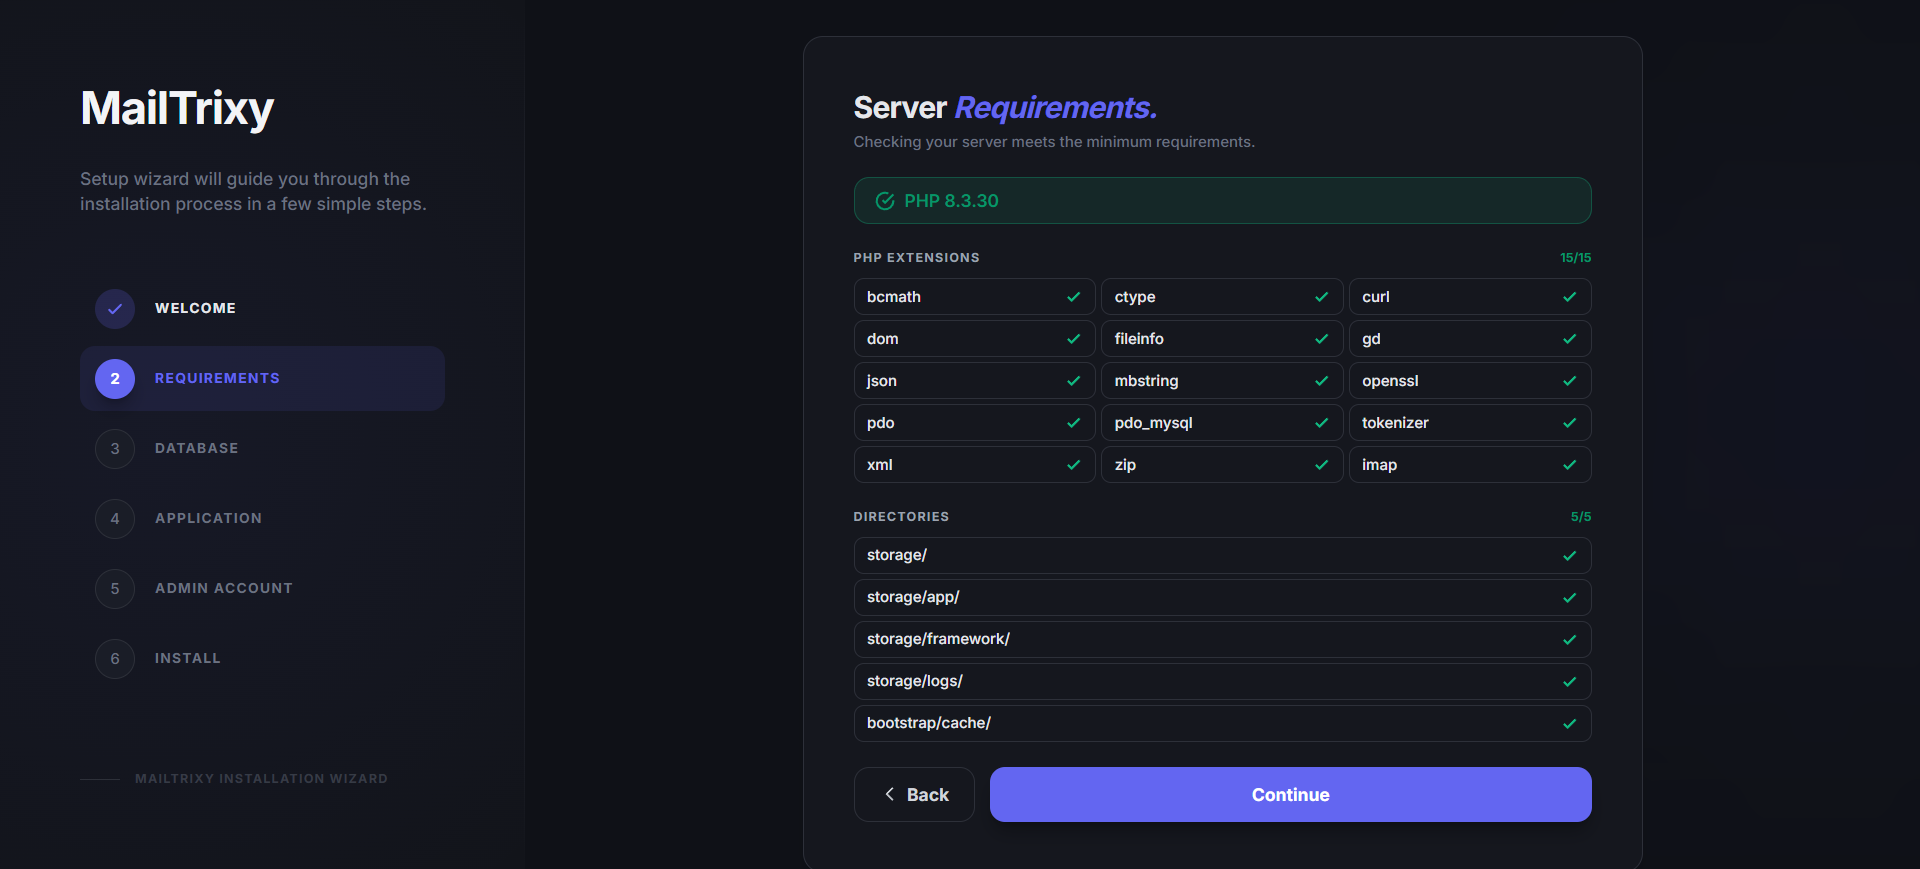Click the checkmark next to zip
Image resolution: width=1920 pixels, height=869 pixels.
[x=1322, y=465]
